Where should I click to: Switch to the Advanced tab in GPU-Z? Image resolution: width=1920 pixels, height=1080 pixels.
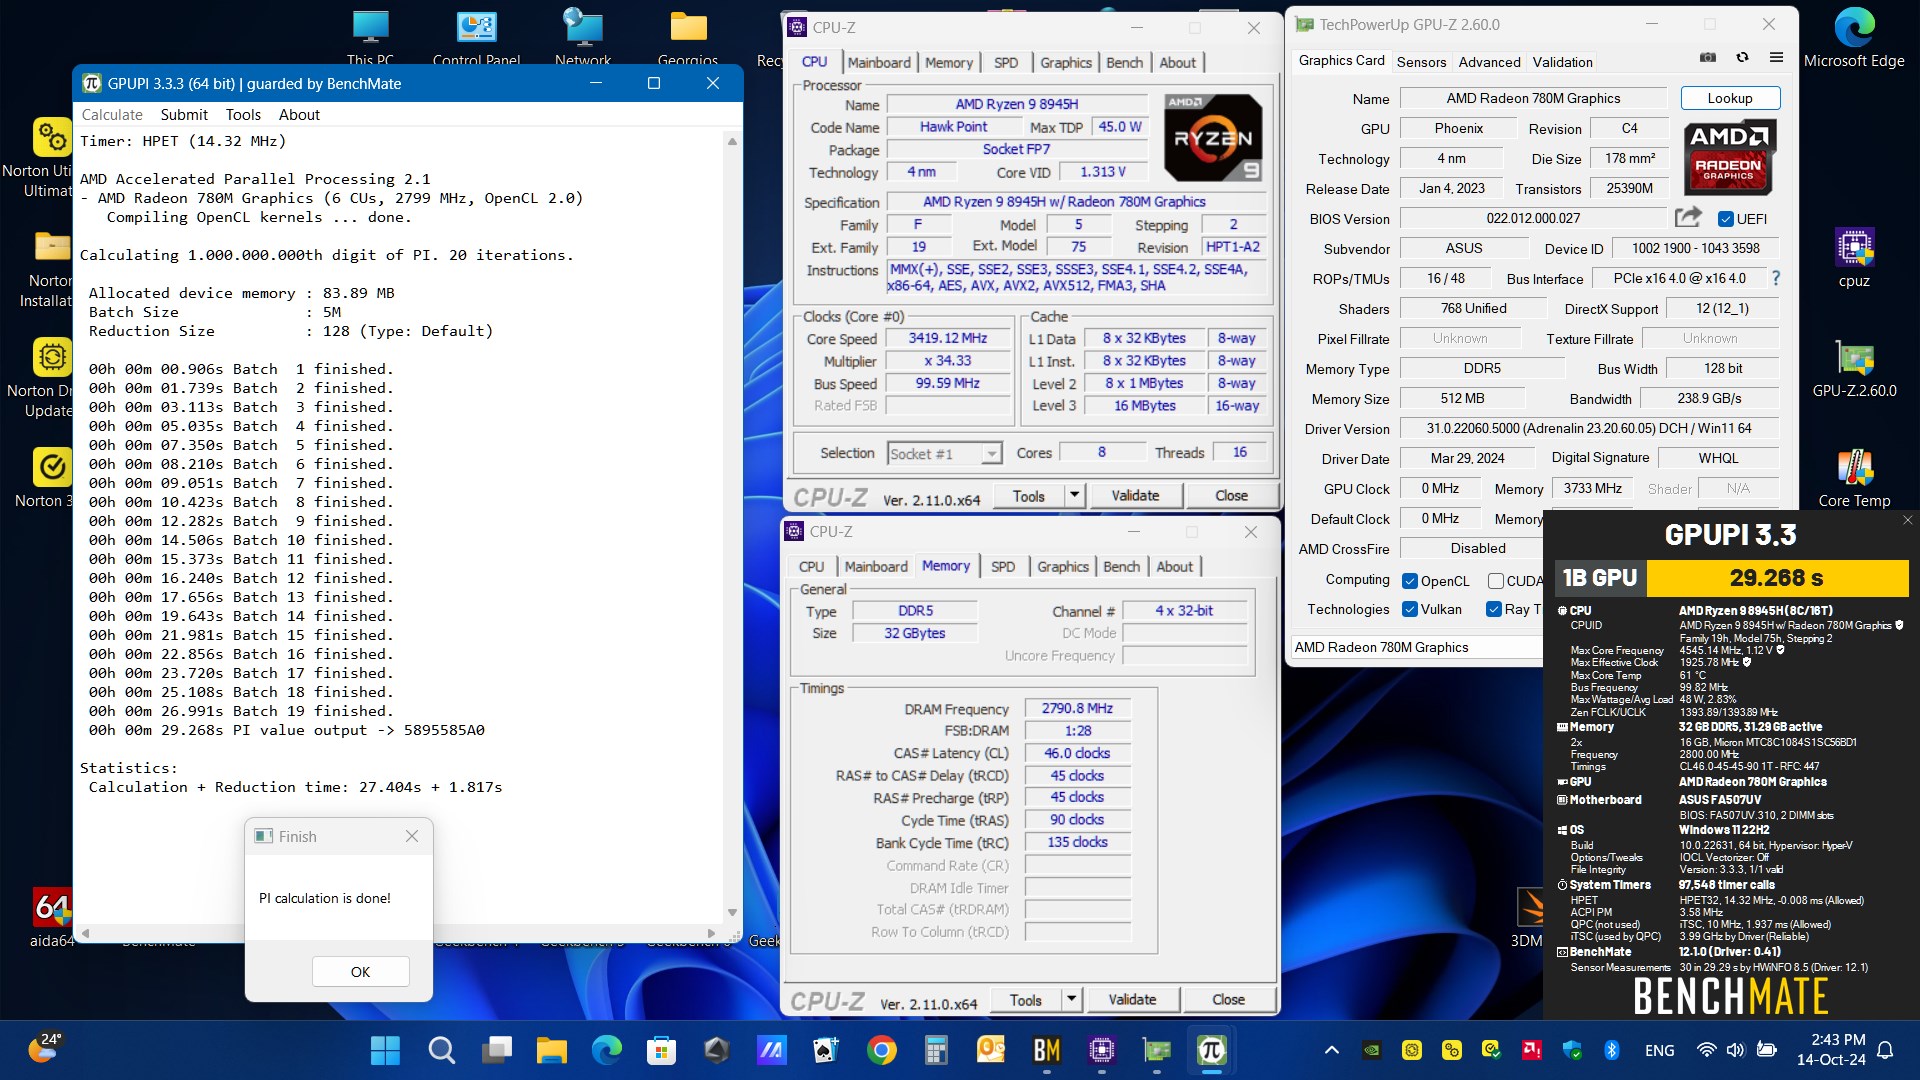pos(1489,62)
